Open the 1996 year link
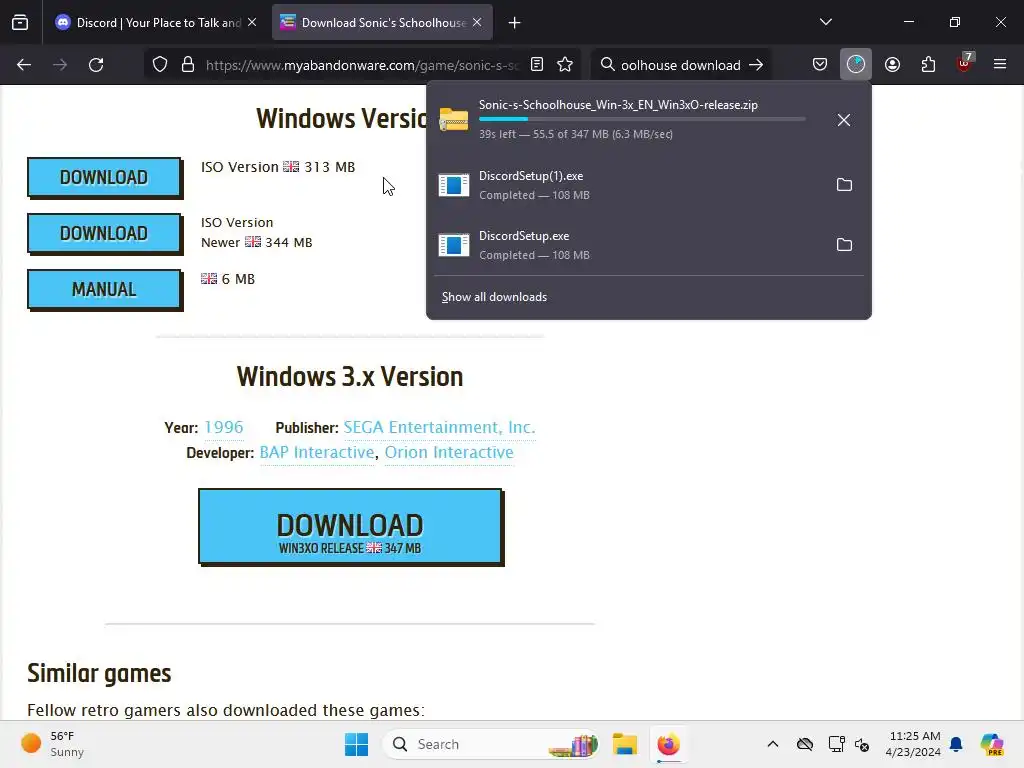 pos(224,427)
